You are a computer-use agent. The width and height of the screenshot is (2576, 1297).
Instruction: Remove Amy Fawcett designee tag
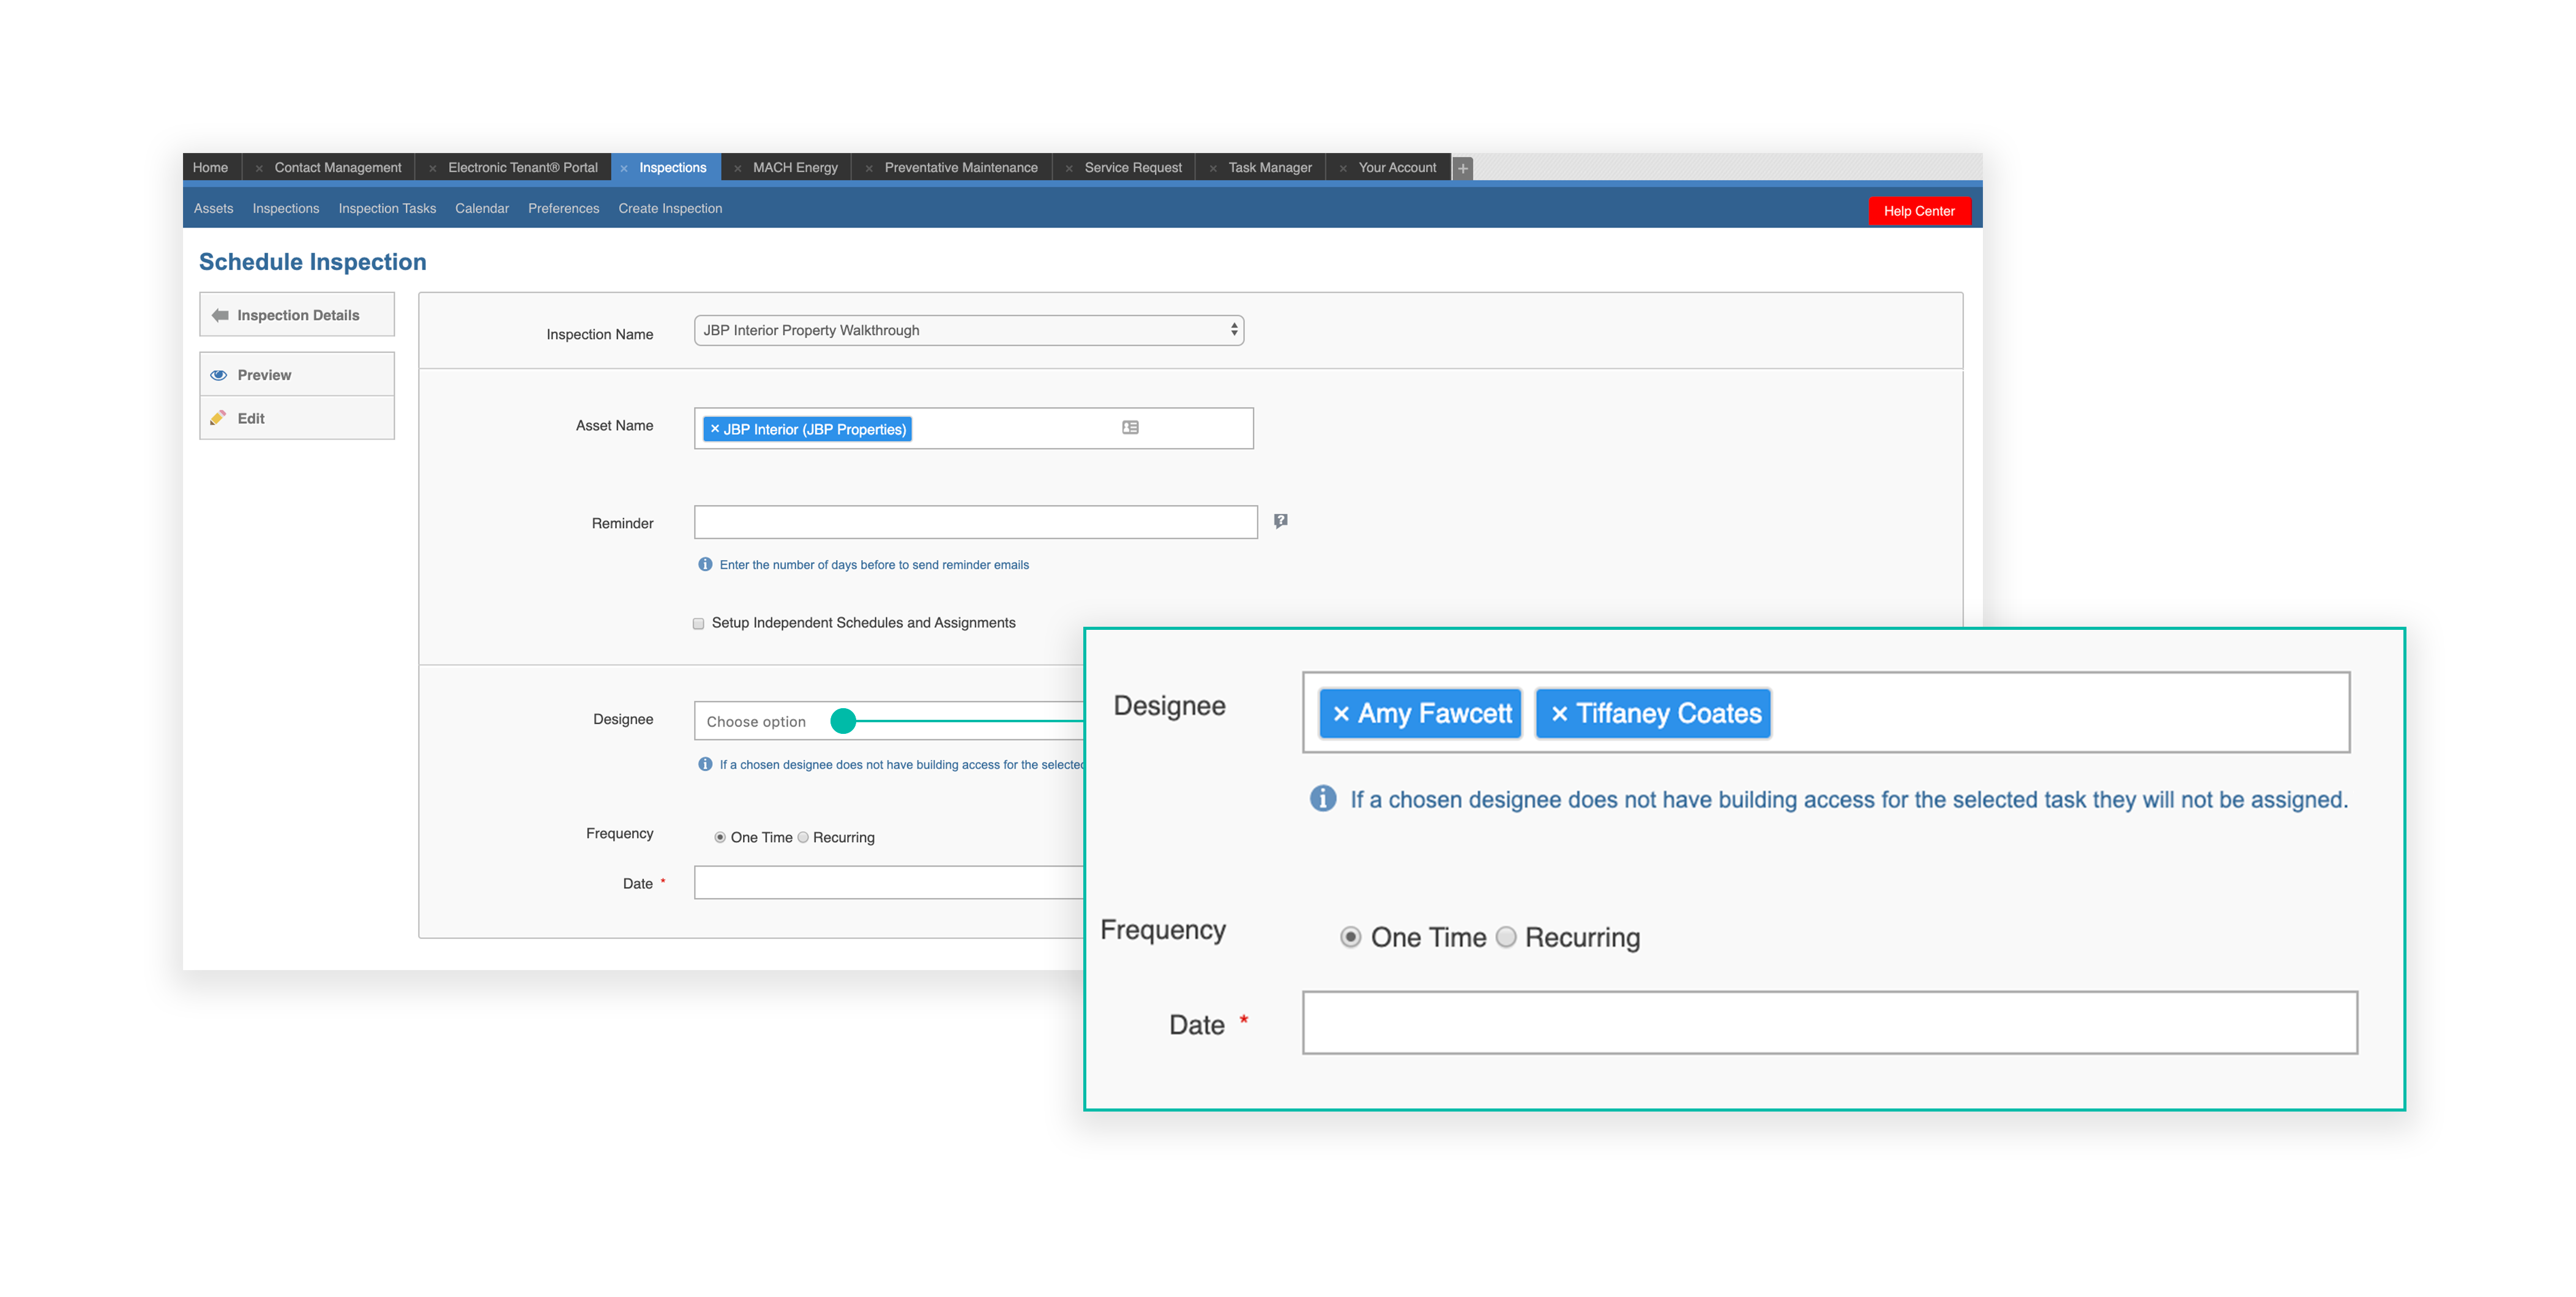click(x=1341, y=714)
